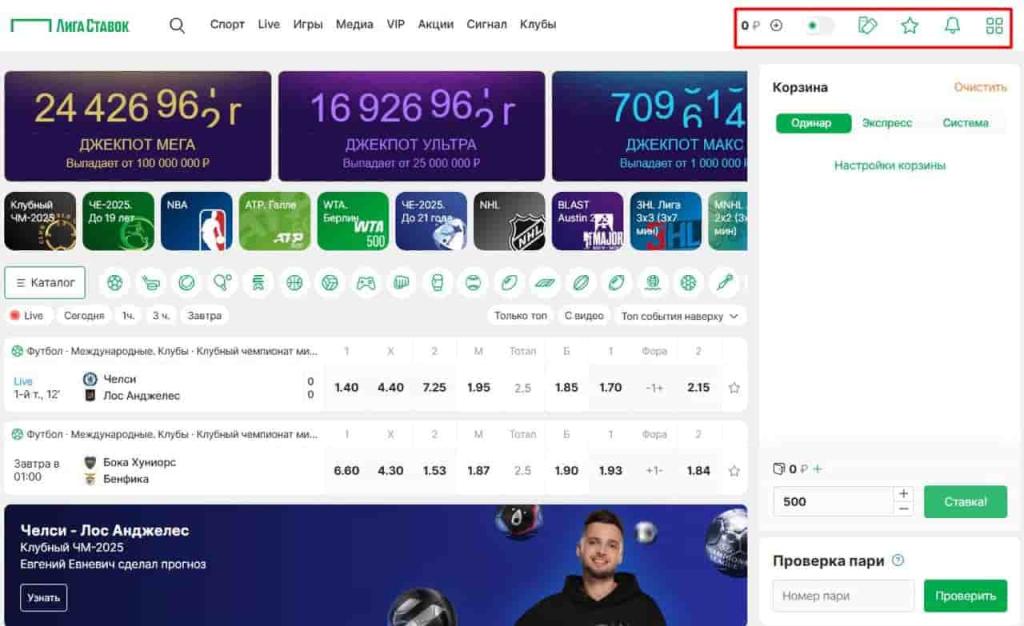Open the apps grid icon
This screenshot has height=626, width=1024.
point(994,25)
